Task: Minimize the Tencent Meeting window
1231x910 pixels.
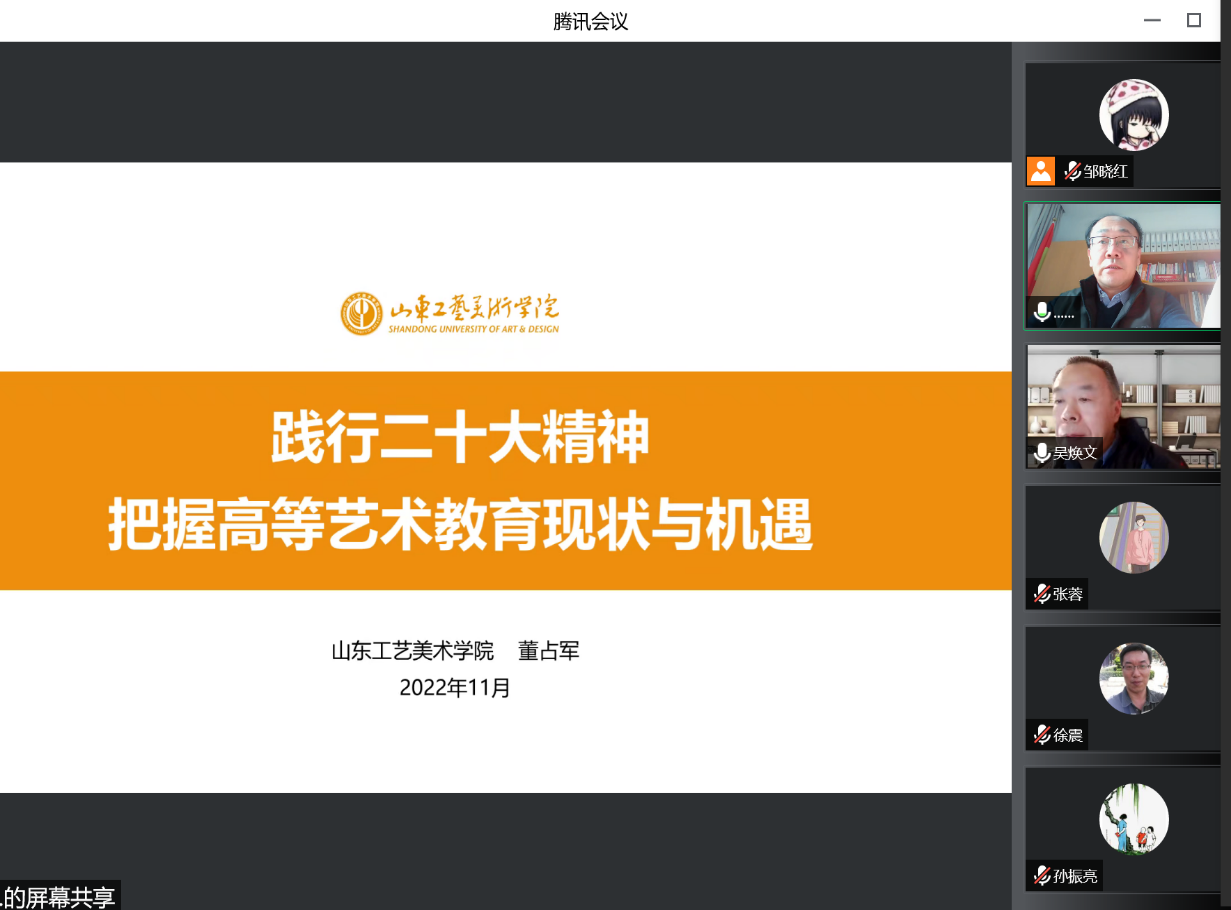Action: [1152, 21]
